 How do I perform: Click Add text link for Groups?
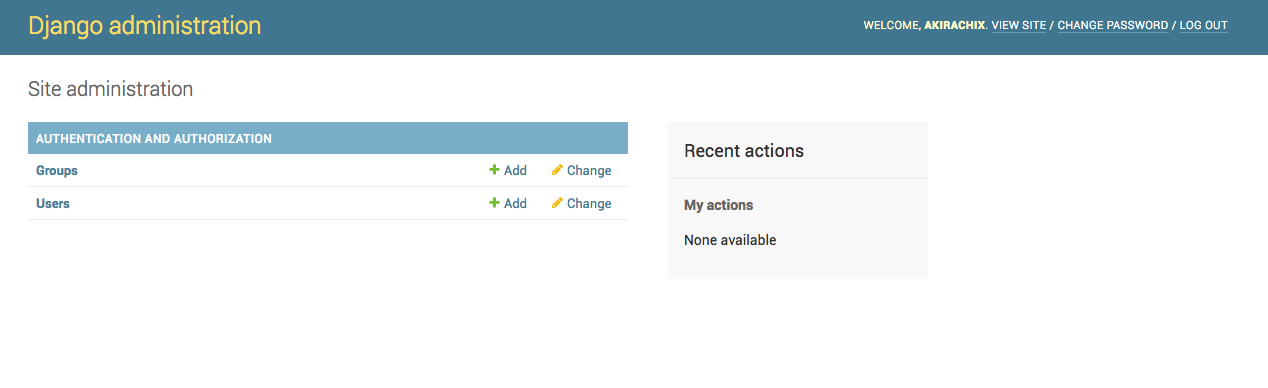pos(515,171)
